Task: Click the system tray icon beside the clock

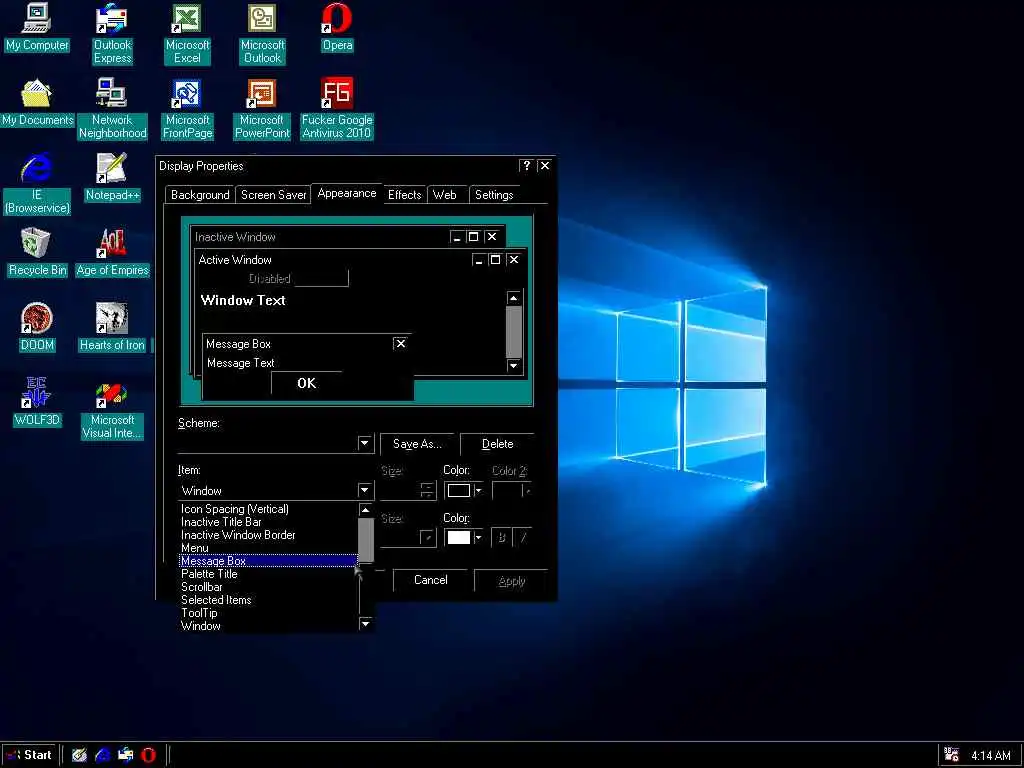Action: 952,755
